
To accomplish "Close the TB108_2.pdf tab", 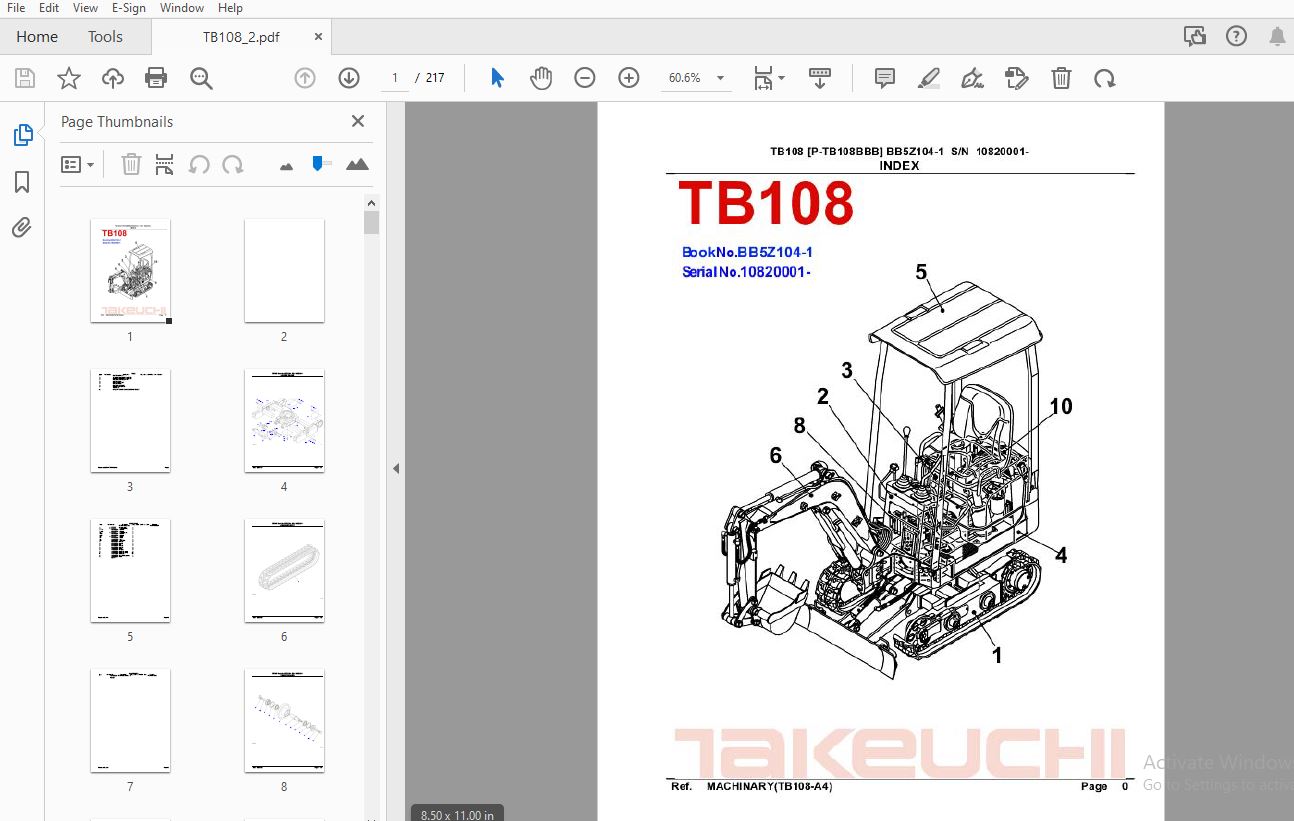I will coord(319,37).
